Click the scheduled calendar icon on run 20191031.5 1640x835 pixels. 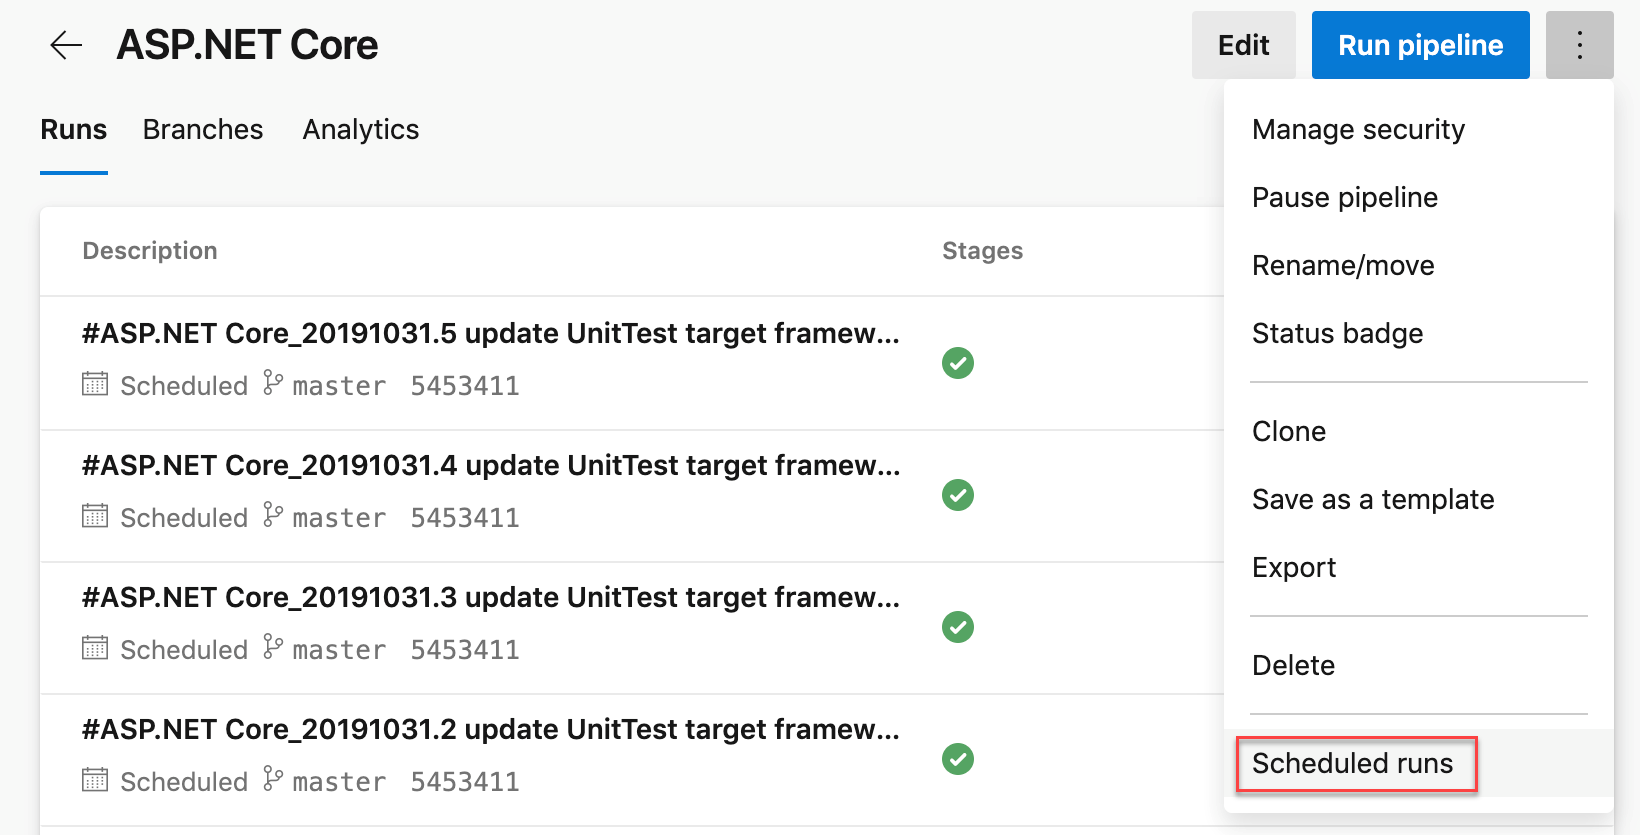tap(94, 385)
